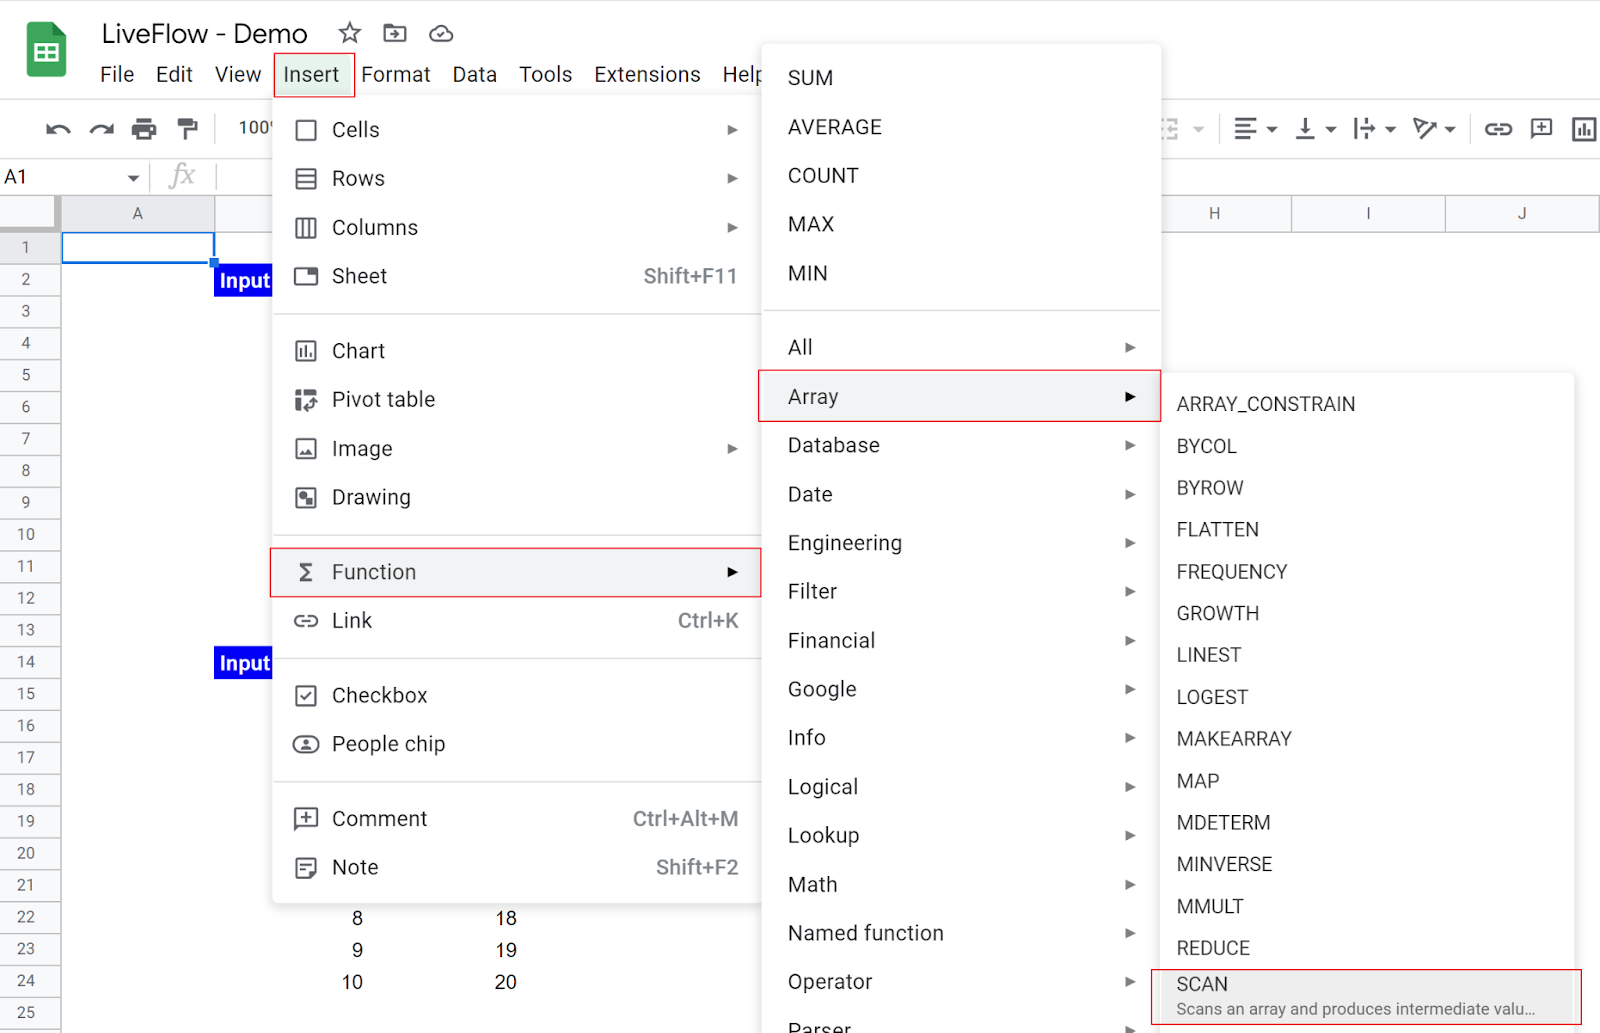The image size is (1600, 1033).
Task: Choose the MAKEARRAY function
Action: 1367,739
